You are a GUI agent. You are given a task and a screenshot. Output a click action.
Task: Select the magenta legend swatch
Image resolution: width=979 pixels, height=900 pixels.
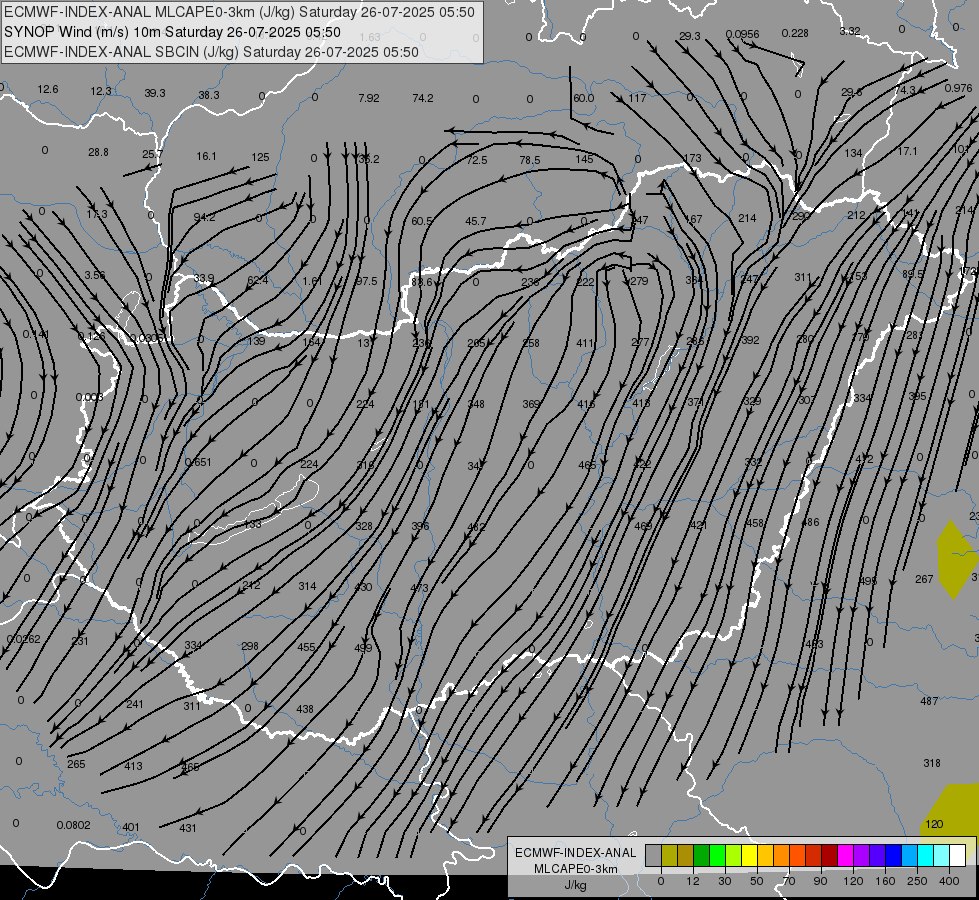846,855
